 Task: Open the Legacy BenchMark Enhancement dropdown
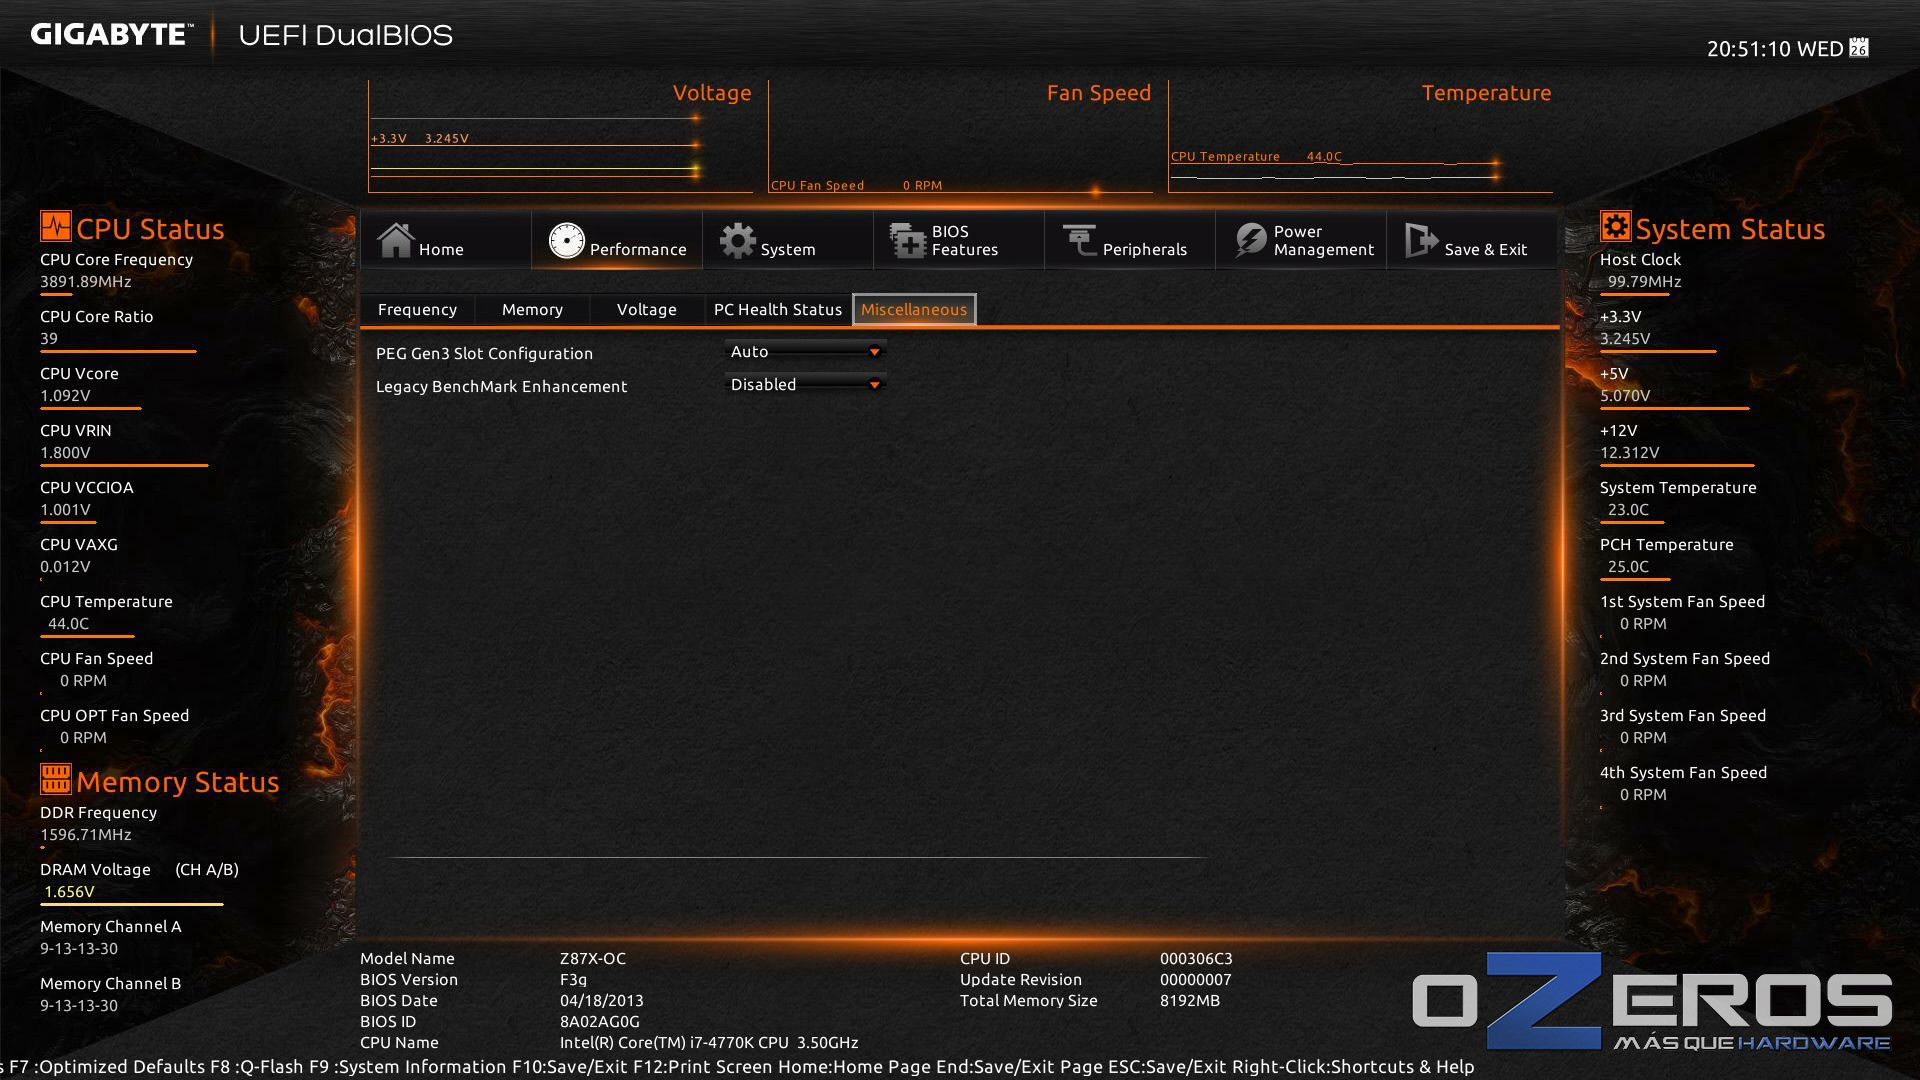pos(805,385)
